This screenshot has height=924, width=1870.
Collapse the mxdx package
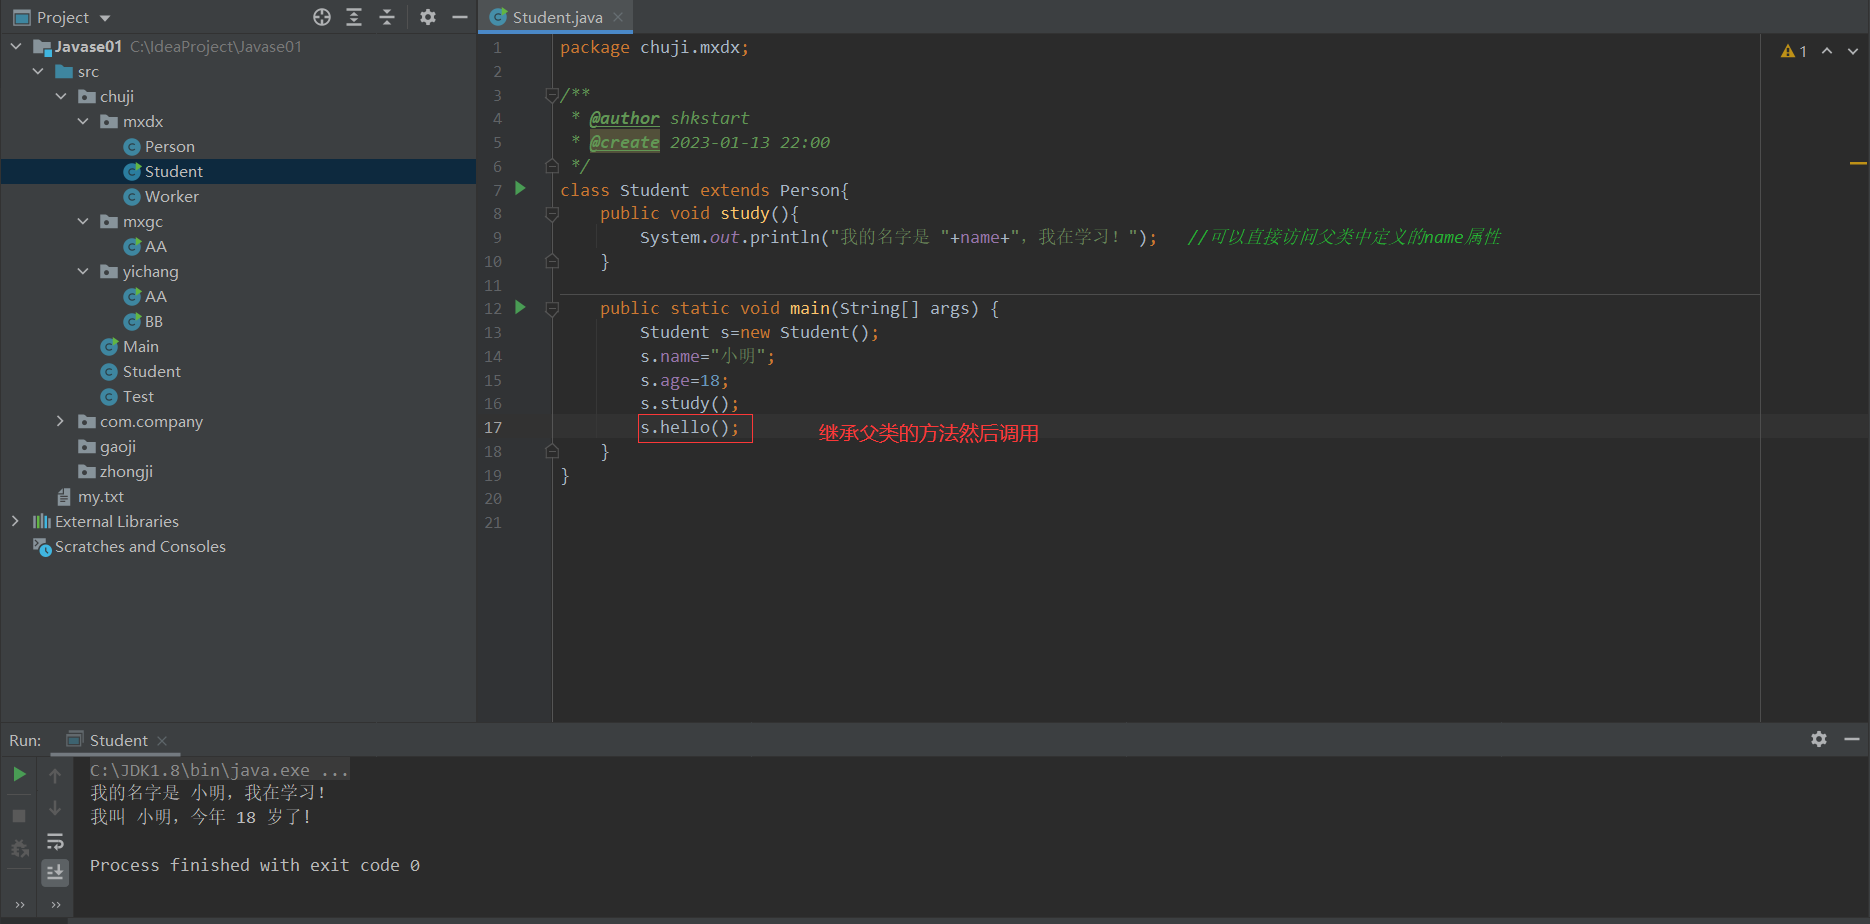(x=83, y=121)
